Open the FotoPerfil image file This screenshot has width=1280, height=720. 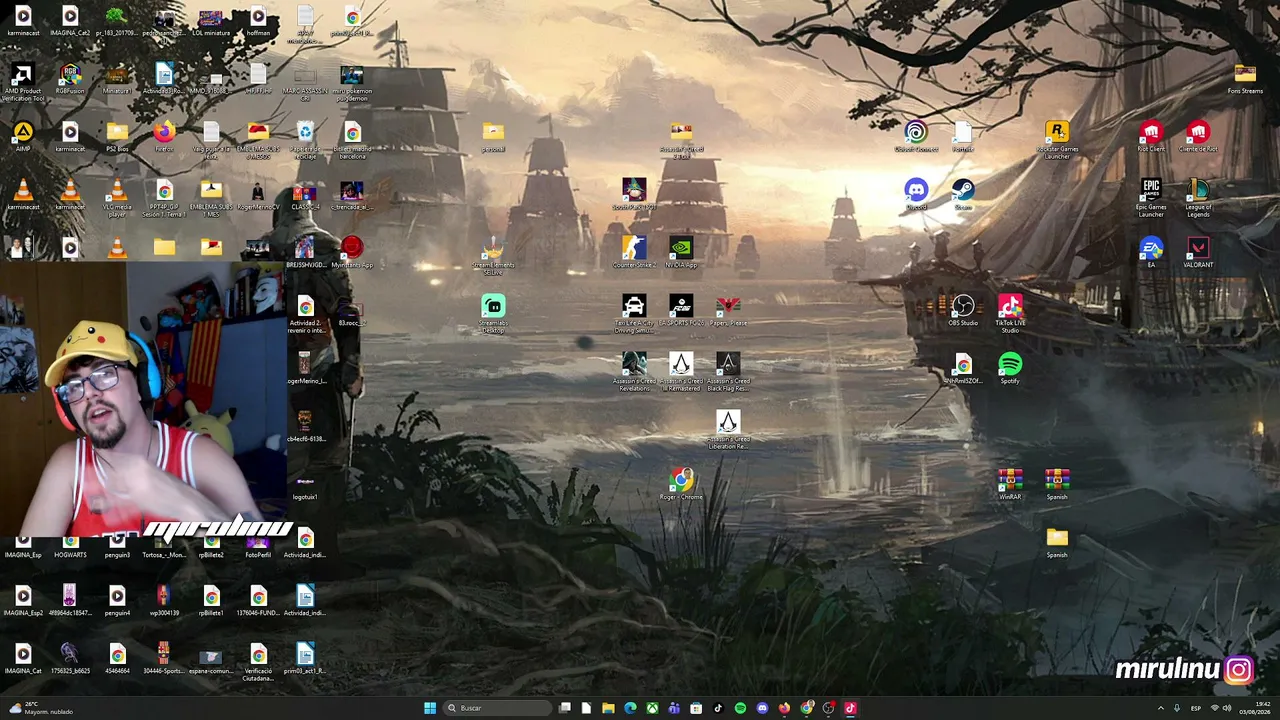pyautogui.click(x=258, y=546)
